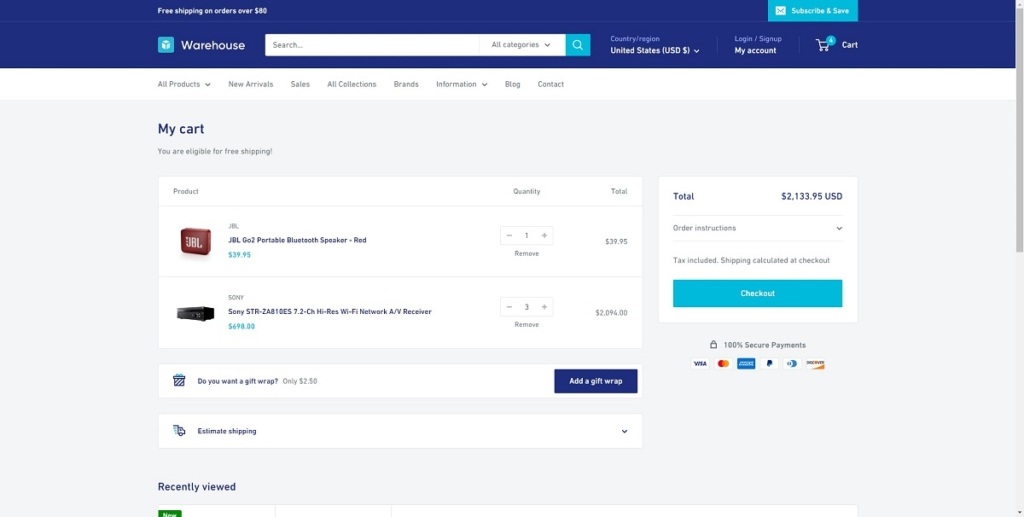Click the Add a gift wrap button
Viewport: 1024px width, 517px height.
tap(595, 381)
